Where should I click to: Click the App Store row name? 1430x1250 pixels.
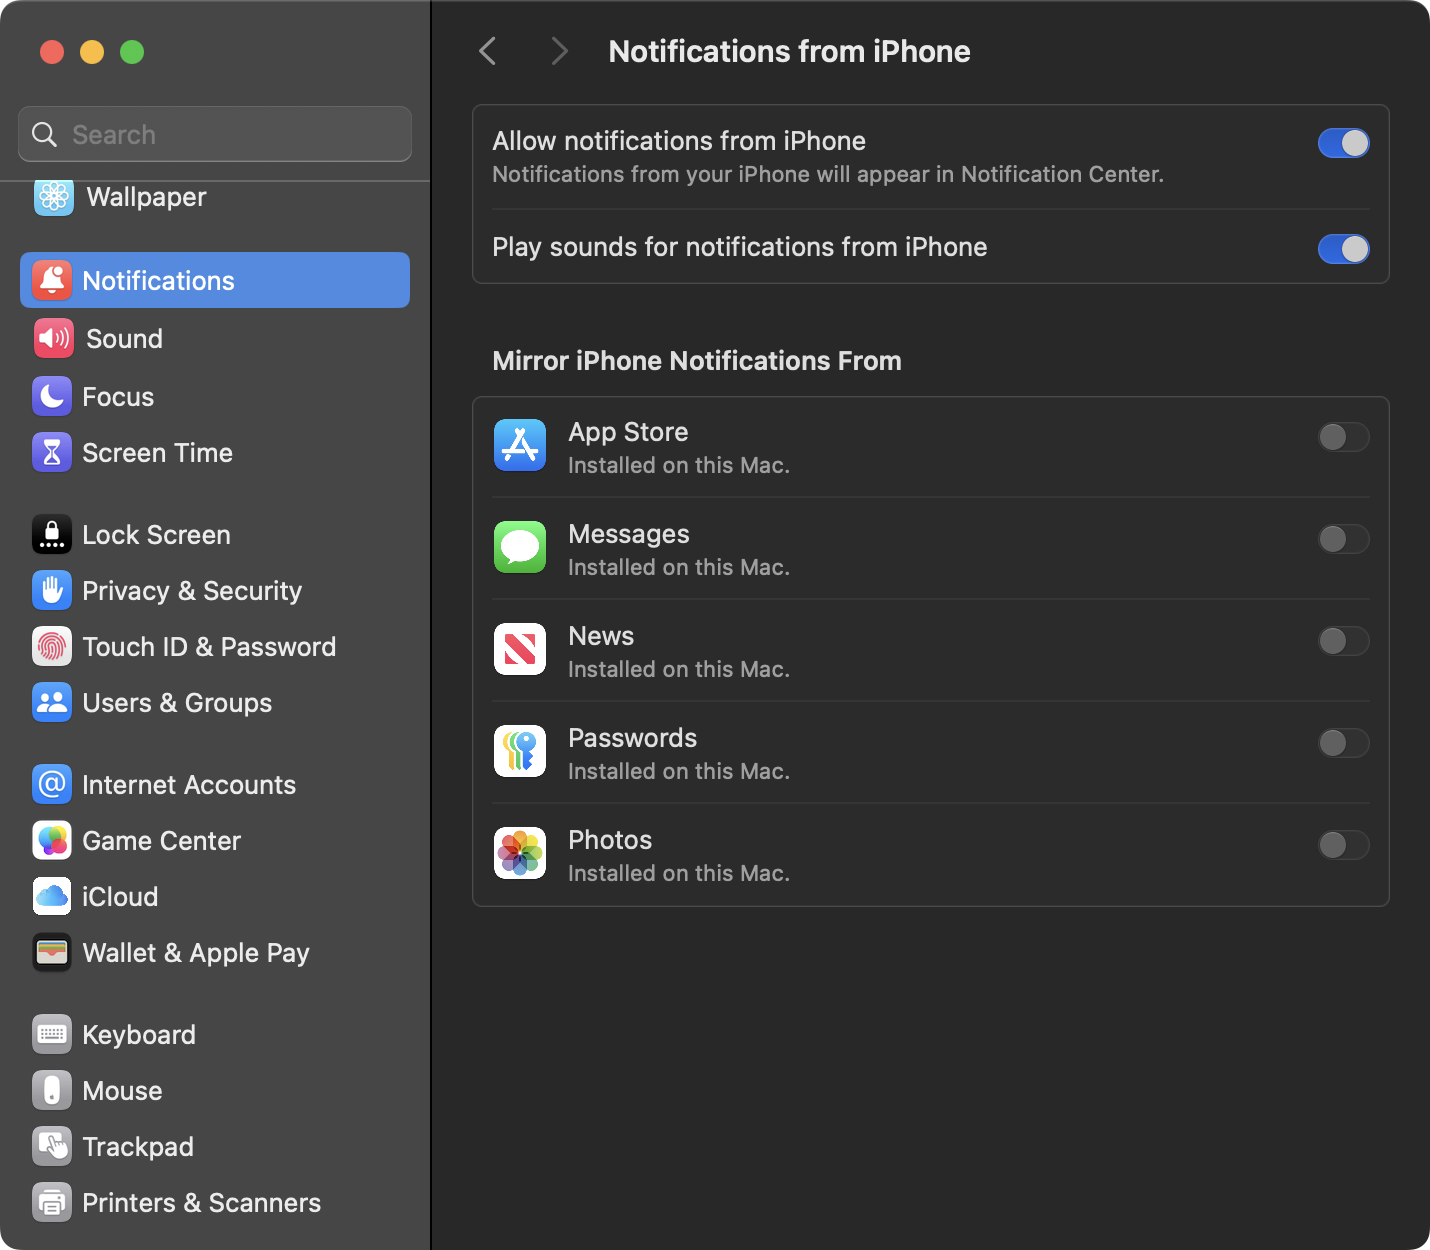(628, 432)
